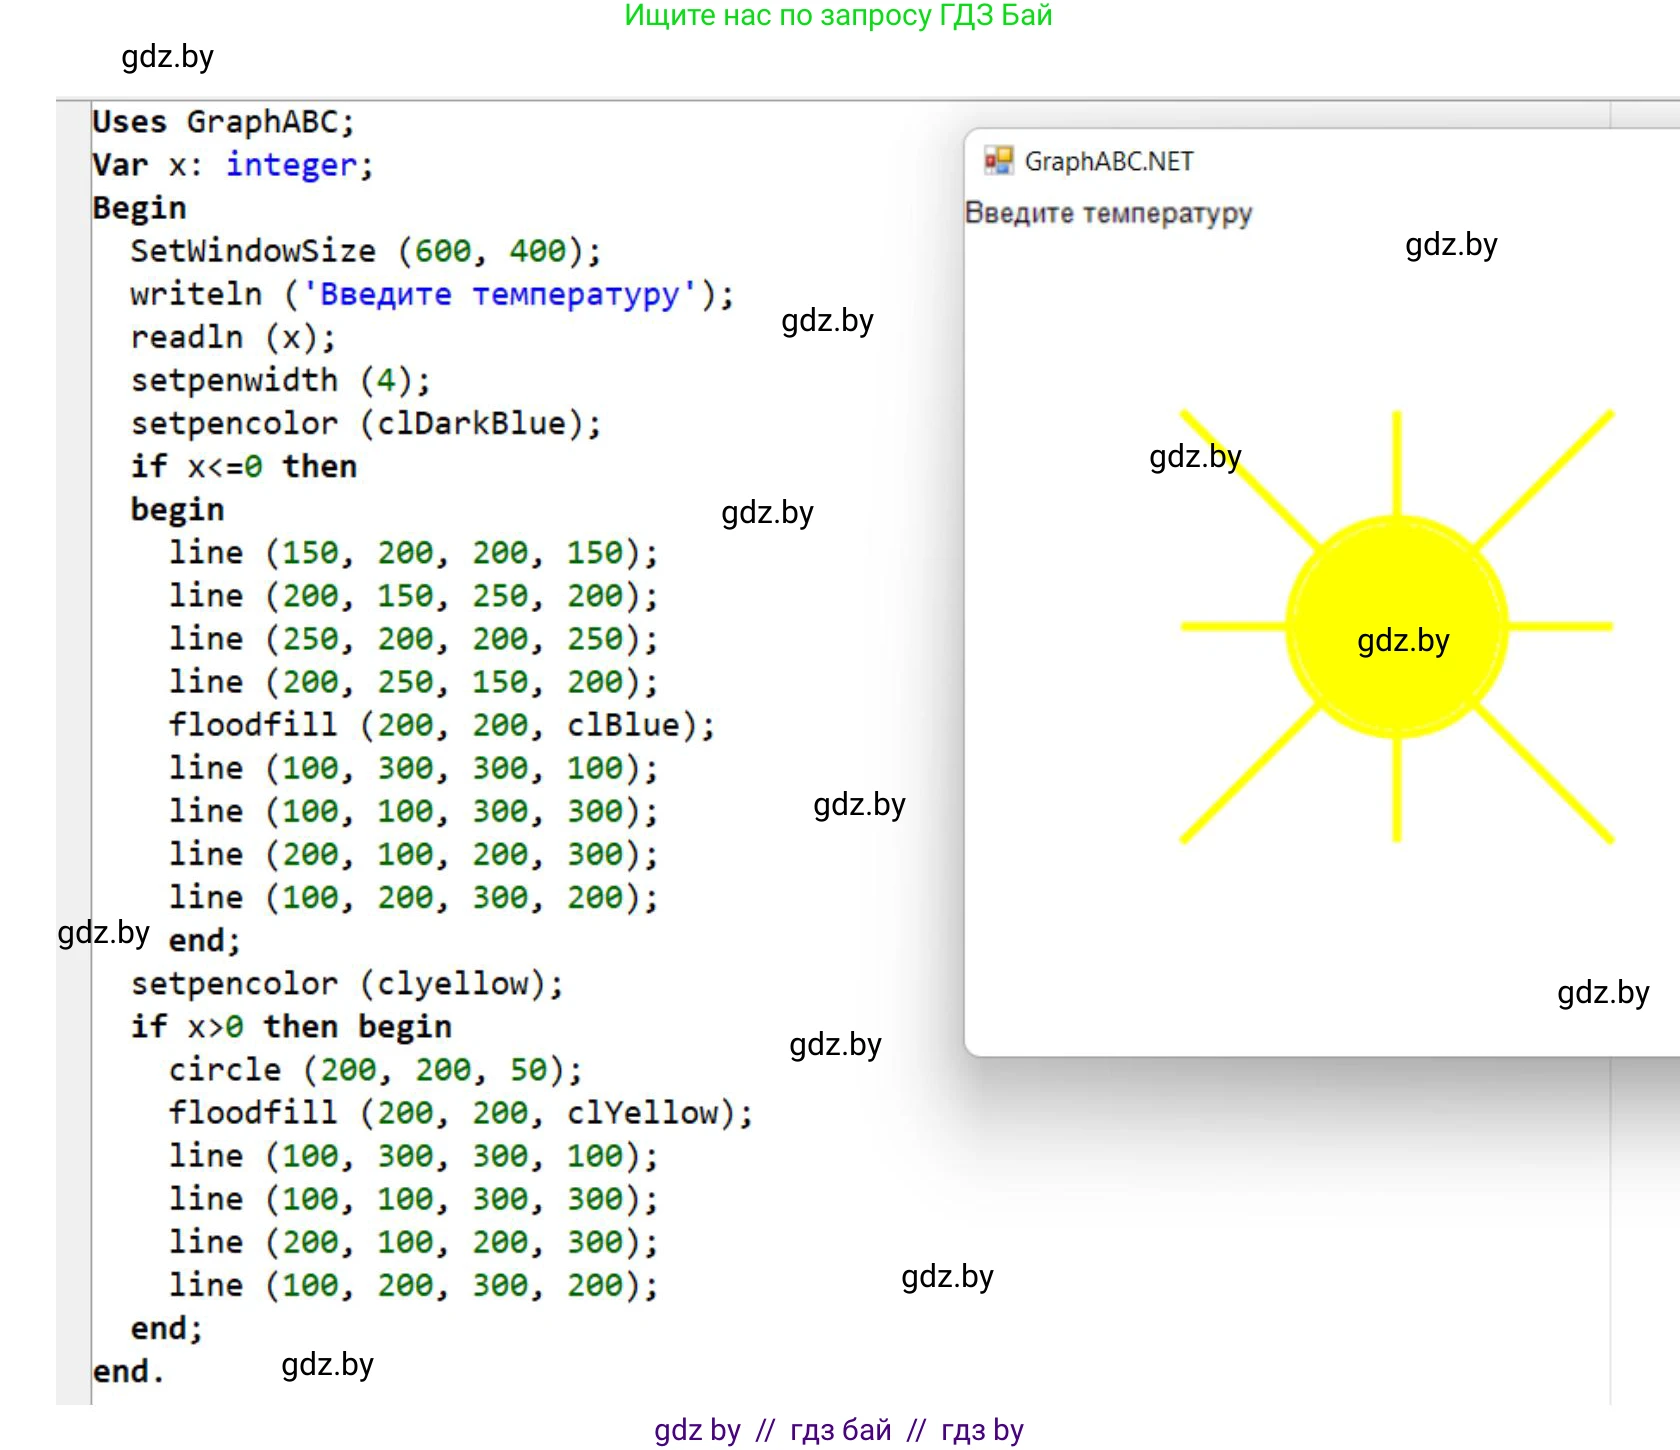Click the 'integer' keyword in Var declaration
Image resolution: width=1680 pixels, height=1450 pixels.
coord(290,165)
